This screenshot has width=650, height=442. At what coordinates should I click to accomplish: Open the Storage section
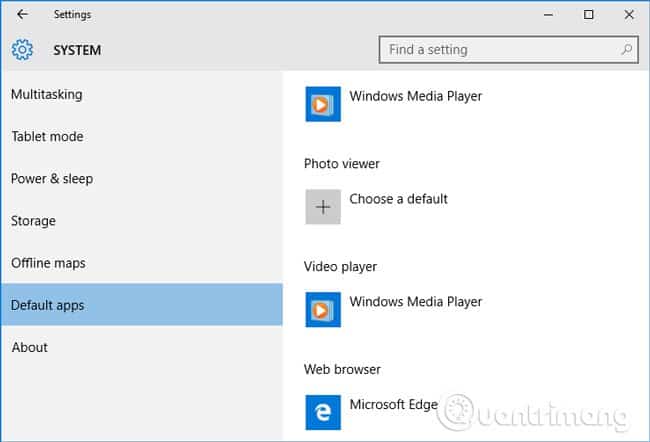[x=33, y=220]
